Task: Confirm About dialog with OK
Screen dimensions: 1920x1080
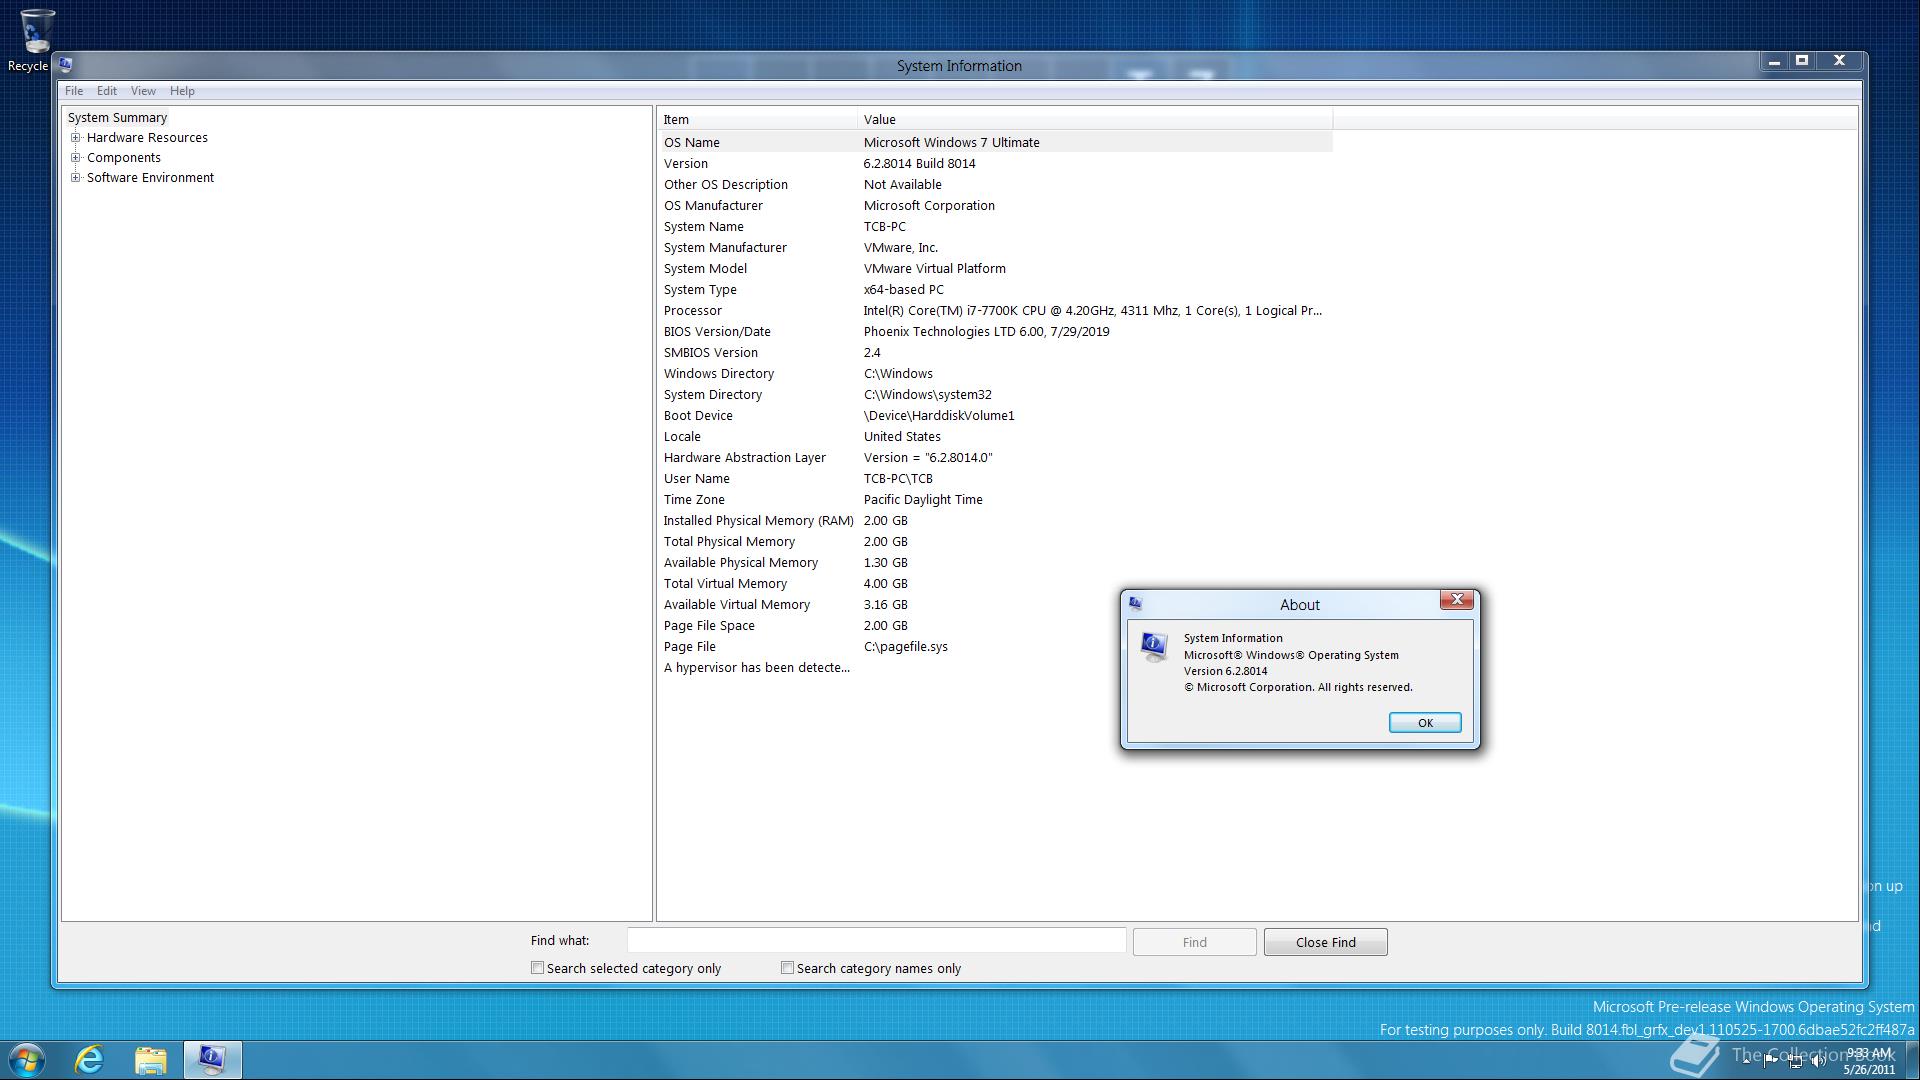Action: click(1425, 723)
